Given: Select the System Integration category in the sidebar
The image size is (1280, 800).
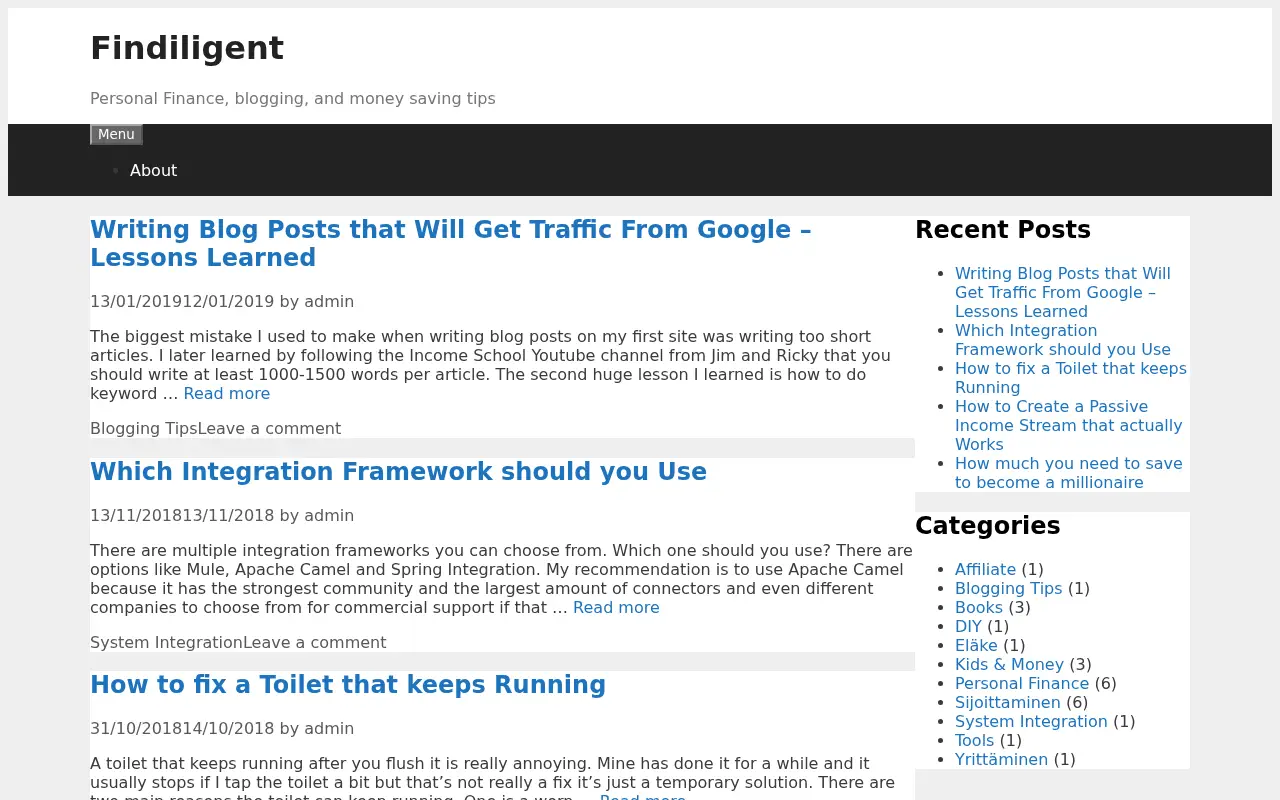Looking at the screenshot, I should click(x=1031, y=721).
